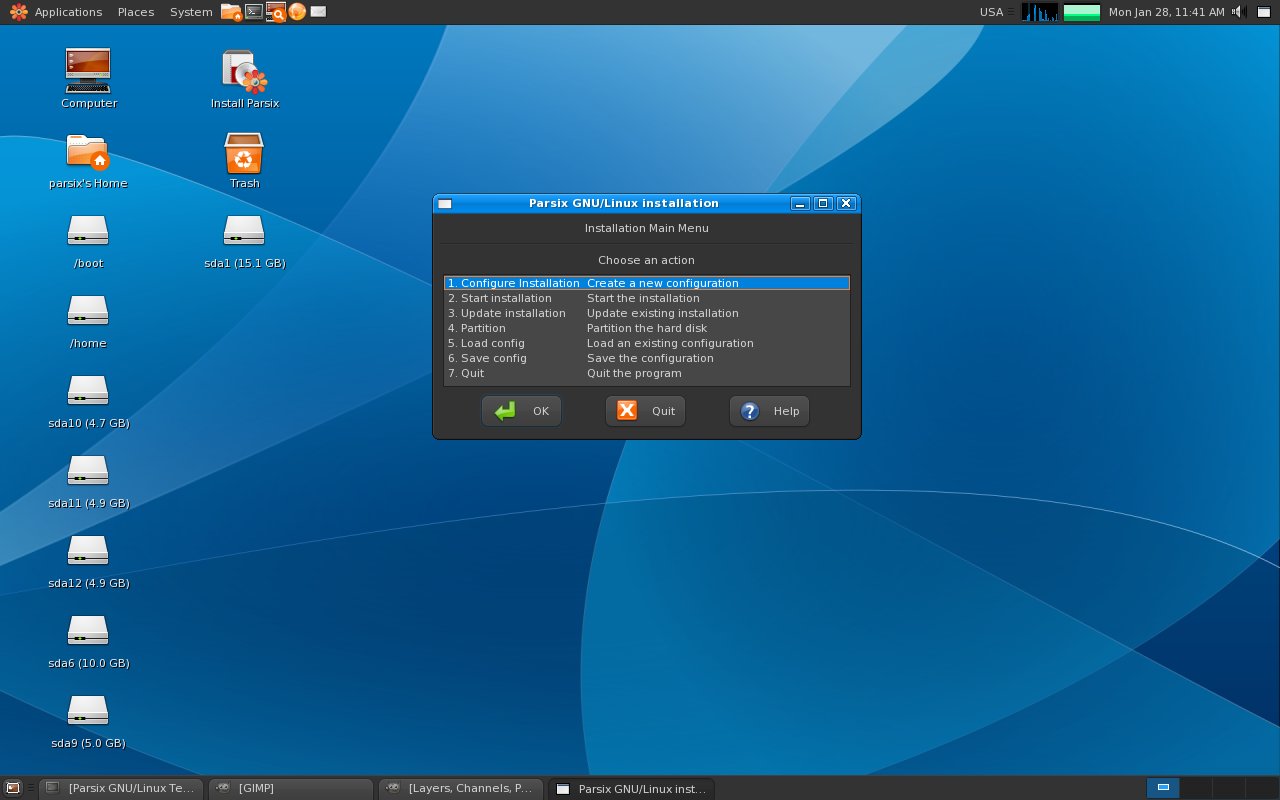The height and width of the screenshot is (800, 1280).
Task: Click the date and time clock
Action: coord(1166,12)
